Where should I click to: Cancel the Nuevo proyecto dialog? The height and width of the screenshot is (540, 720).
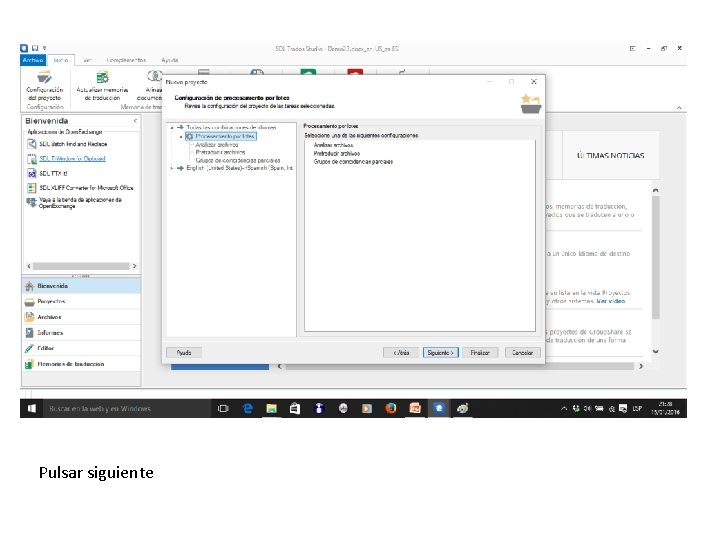[523, 353]
